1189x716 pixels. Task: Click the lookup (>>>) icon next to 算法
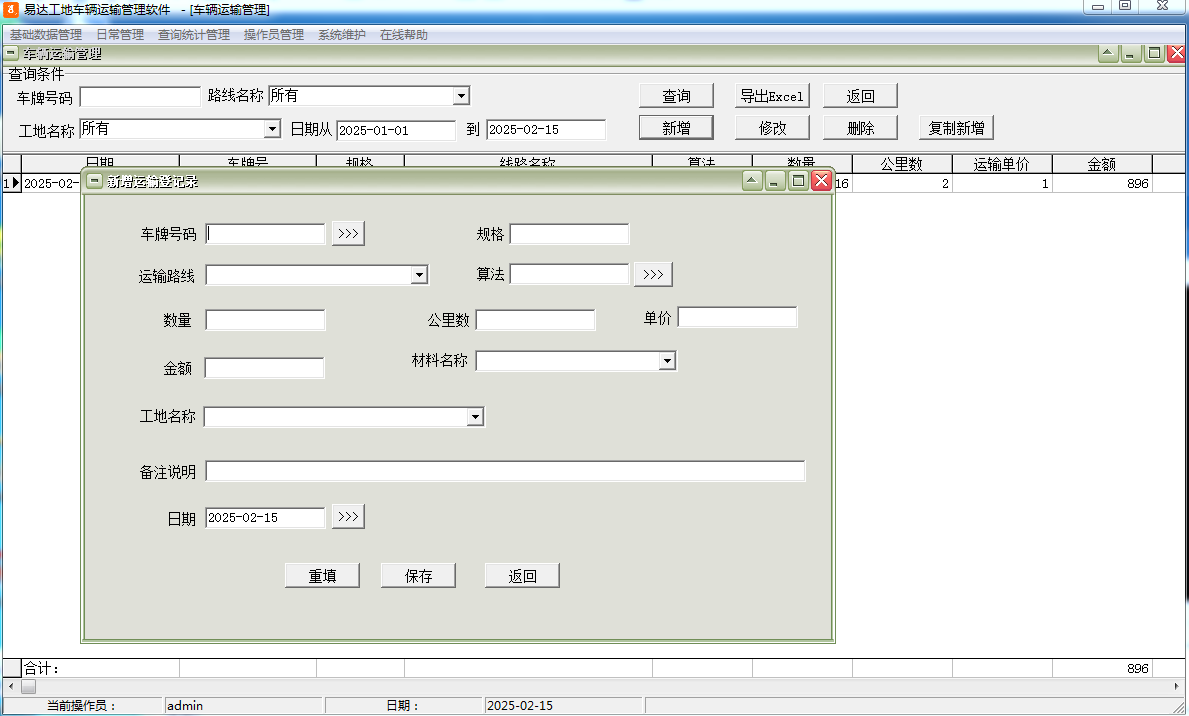[x=652, y=273]
